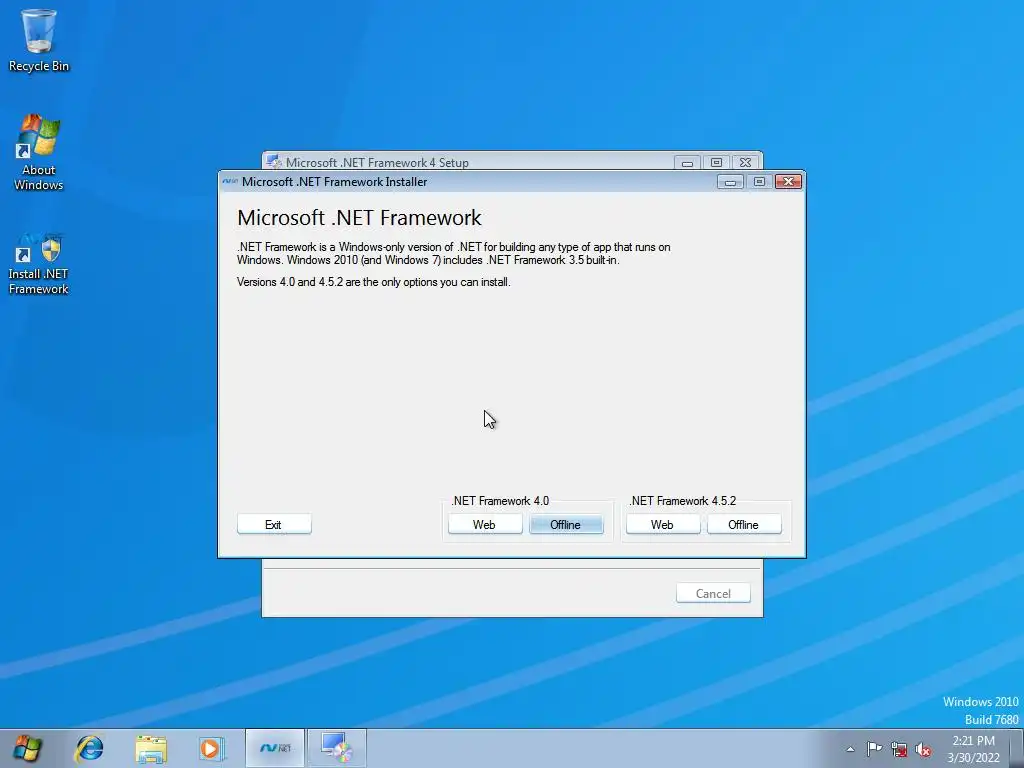This screenshot has width=1024, height=768.
Task: Click the network status tray icon
Action: pos(899,750)
